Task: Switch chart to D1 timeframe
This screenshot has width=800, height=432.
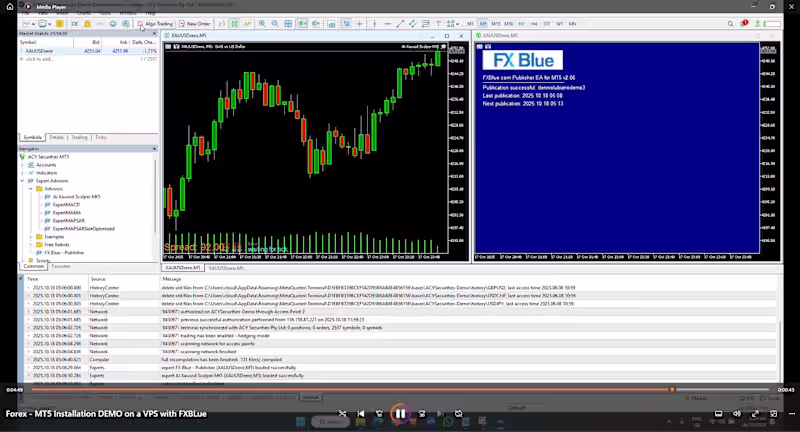Action: 546,24
